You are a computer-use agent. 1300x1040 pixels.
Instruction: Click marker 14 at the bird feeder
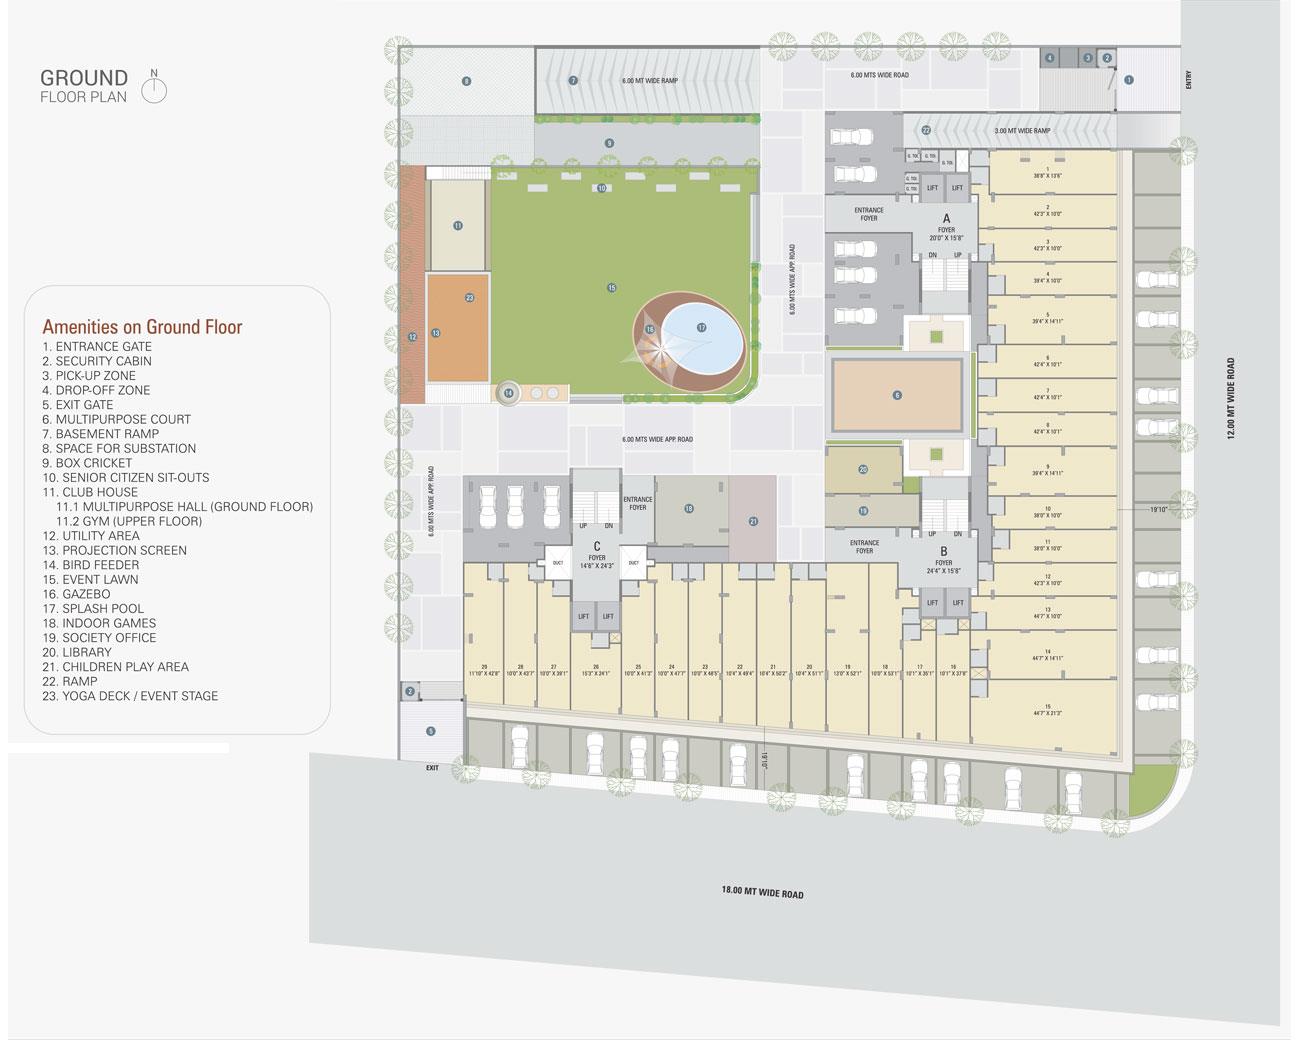point(509,393)
